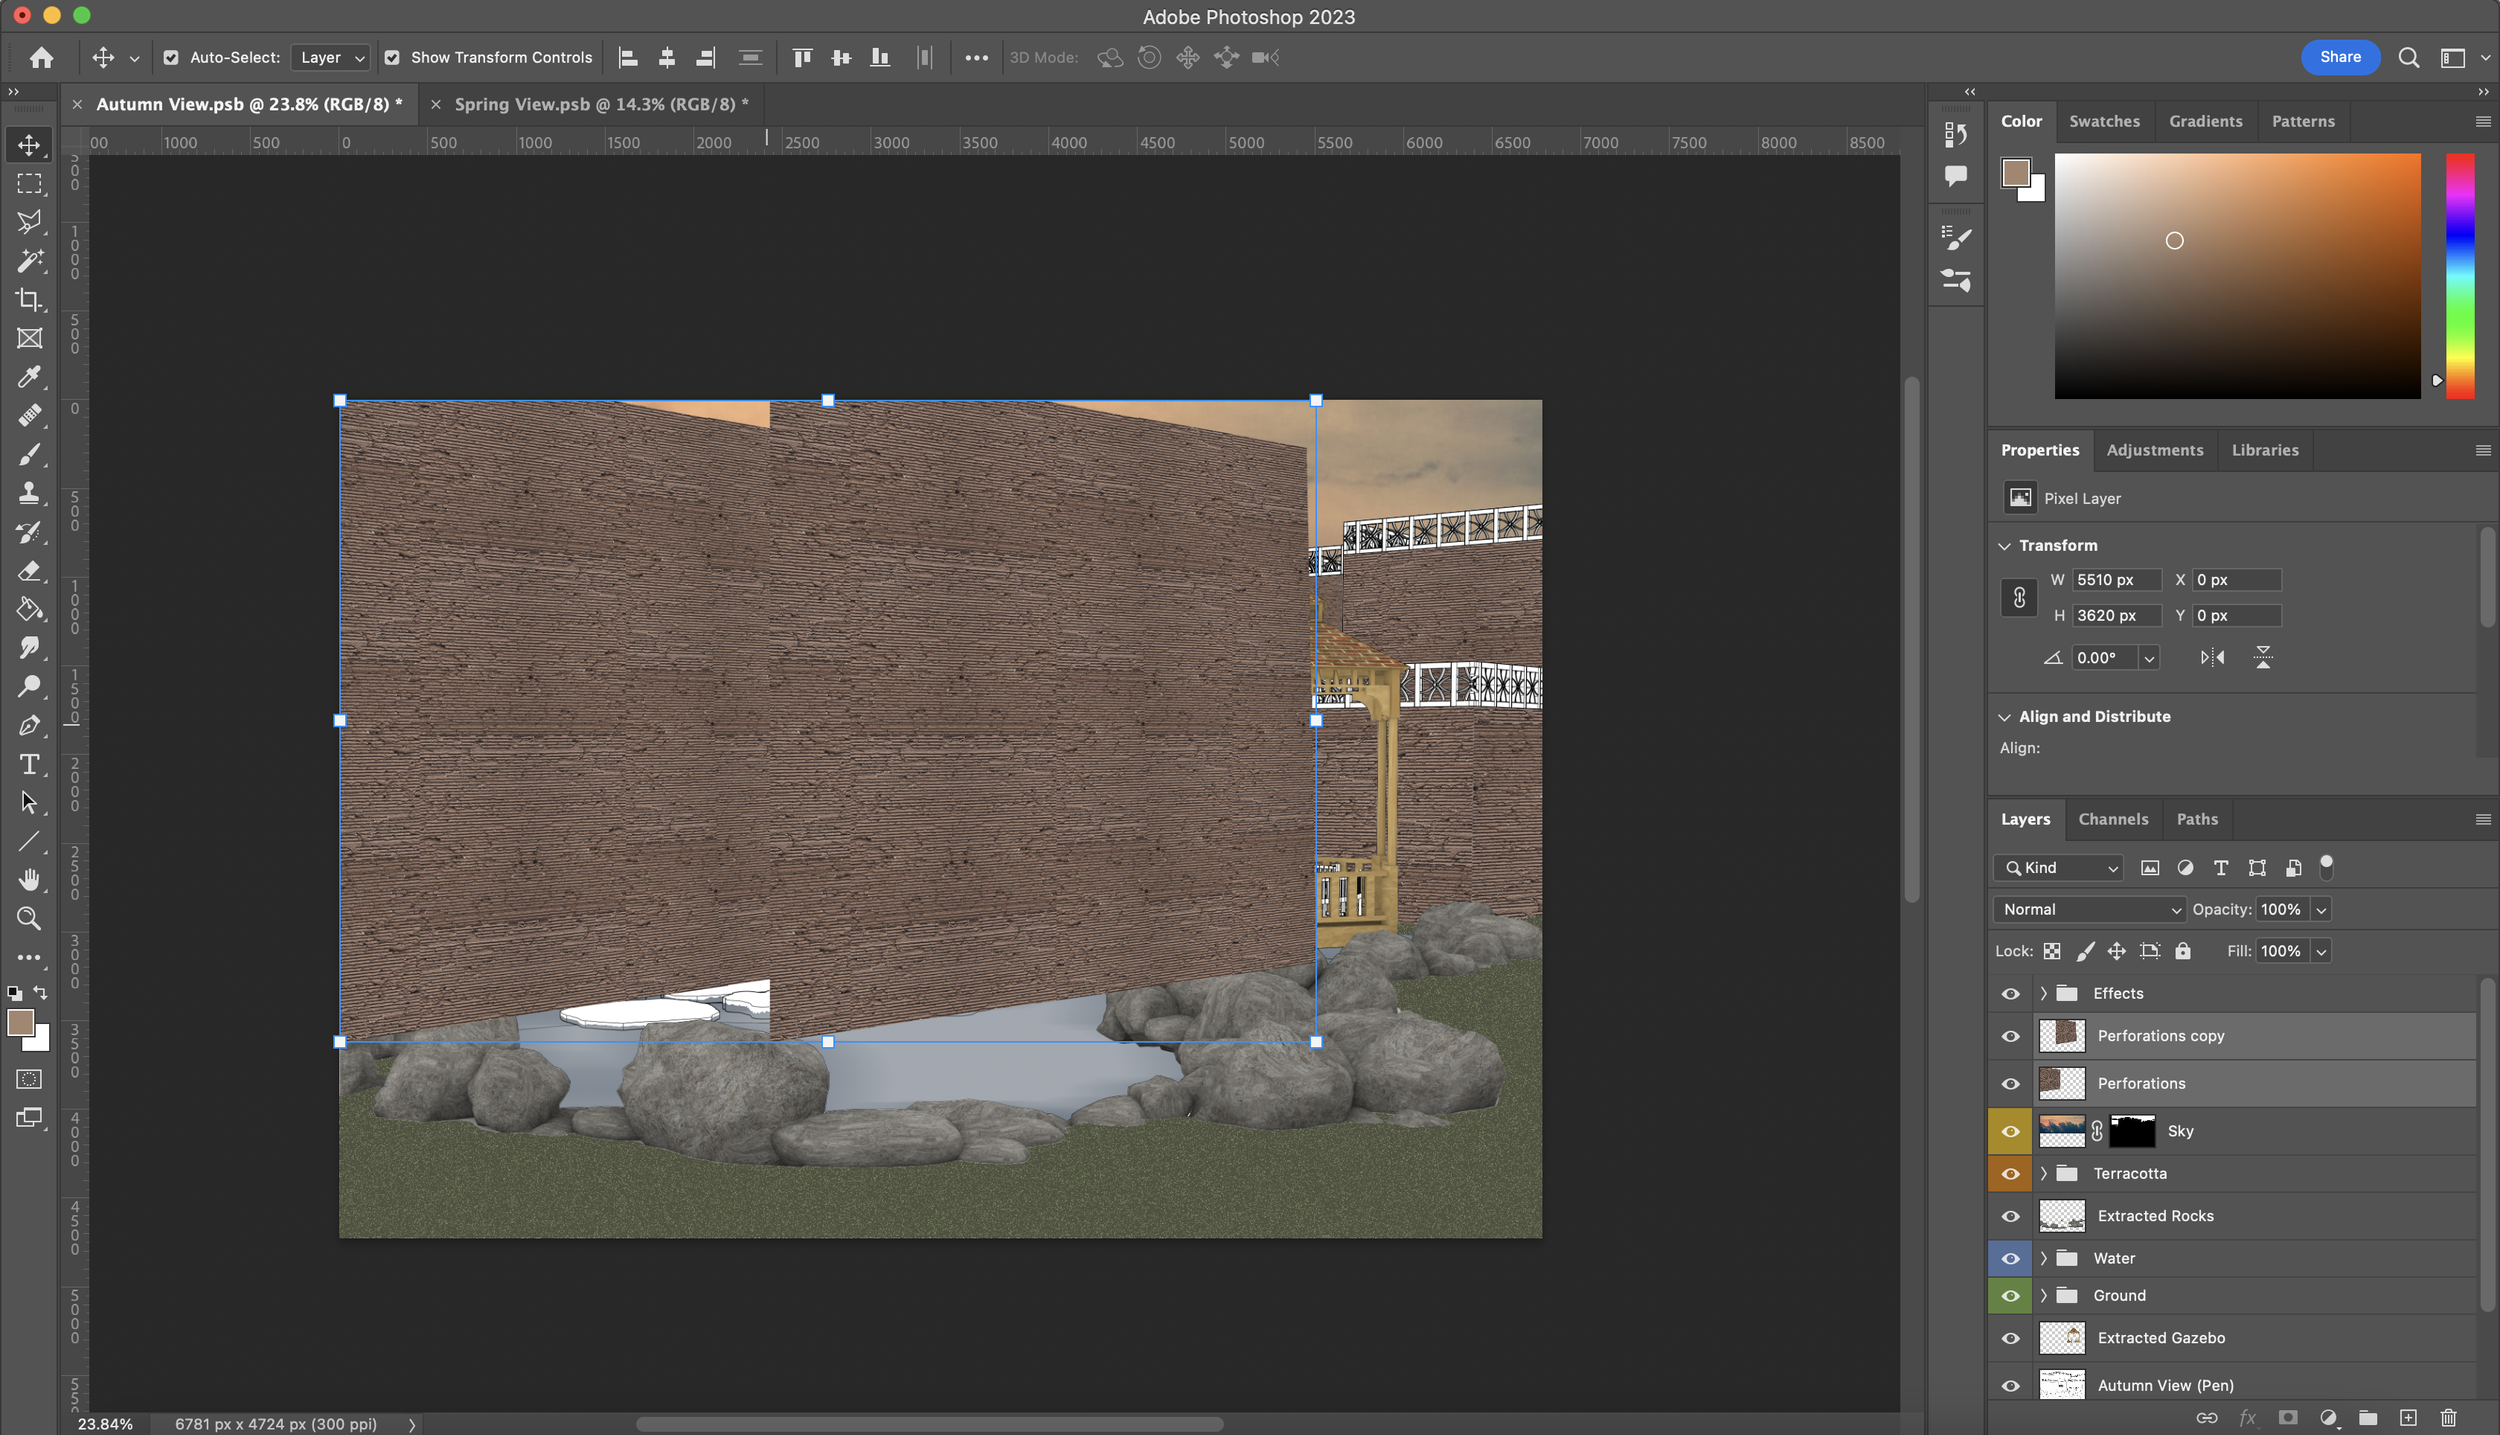Expand the Water group
Image resolution: width=2500 pixels, height=1435 pixels.
coord(2043,1259)
